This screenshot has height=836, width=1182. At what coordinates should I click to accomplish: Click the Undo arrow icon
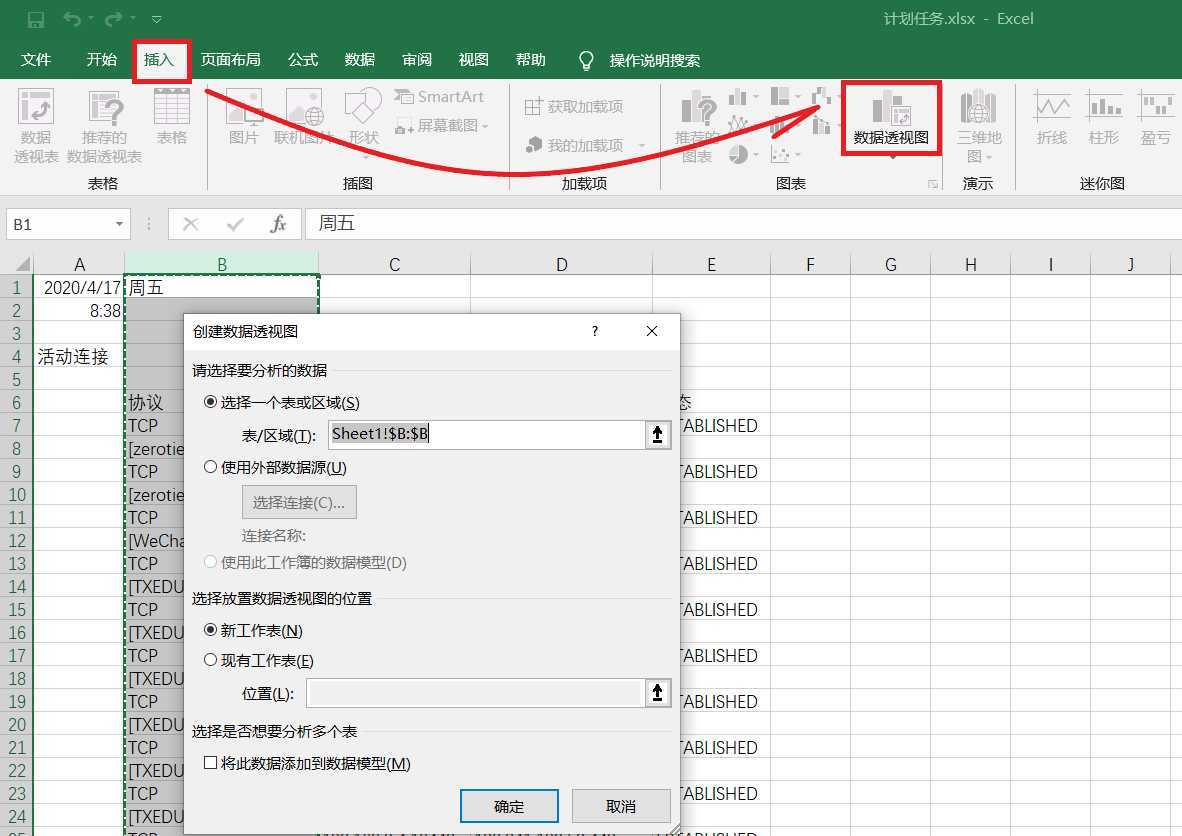pyautogui.click(x=72, y=19)
